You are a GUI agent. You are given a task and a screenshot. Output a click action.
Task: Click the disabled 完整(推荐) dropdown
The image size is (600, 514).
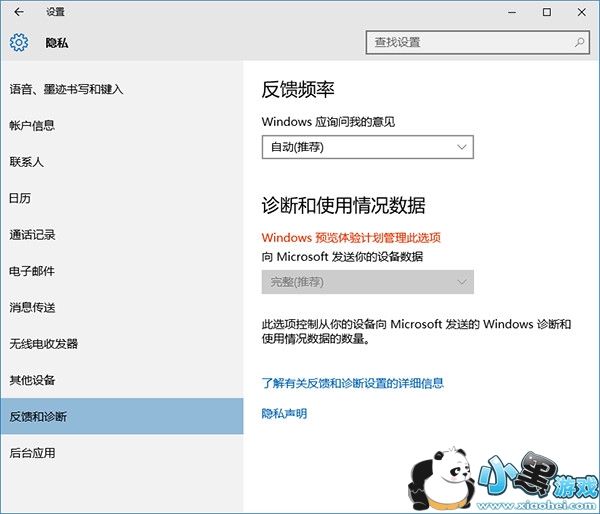368,282
